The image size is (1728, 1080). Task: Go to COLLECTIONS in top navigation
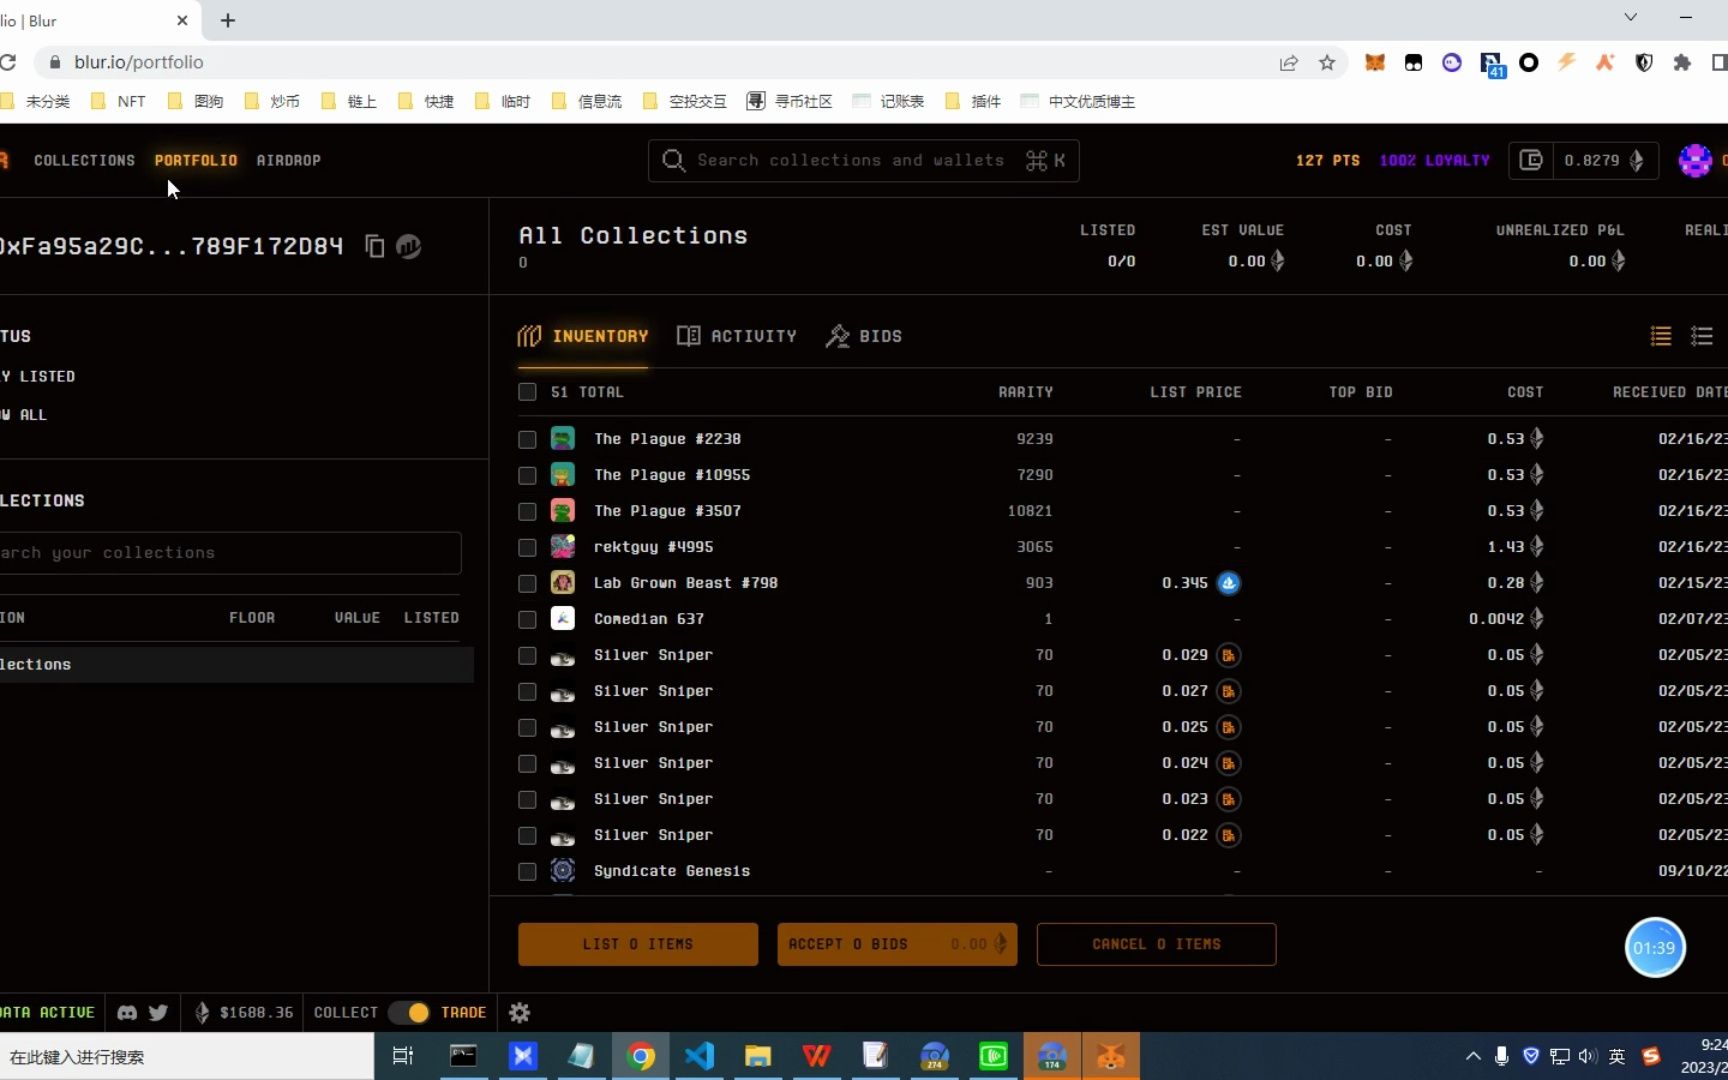[x=84, y=160]
